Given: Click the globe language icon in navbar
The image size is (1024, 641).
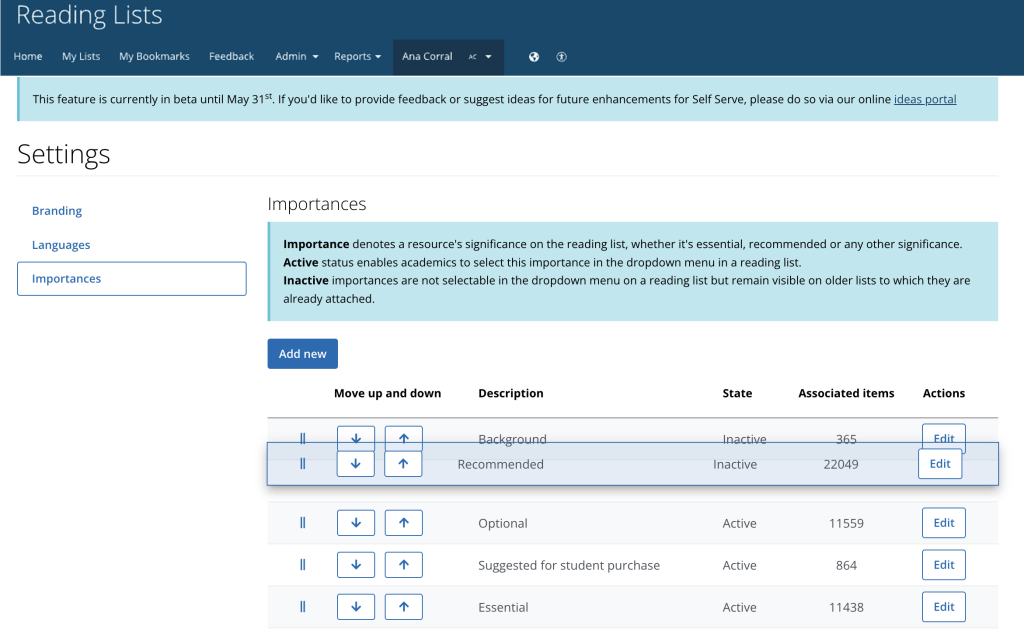Looking at the screenshot, I should (534, 57).
